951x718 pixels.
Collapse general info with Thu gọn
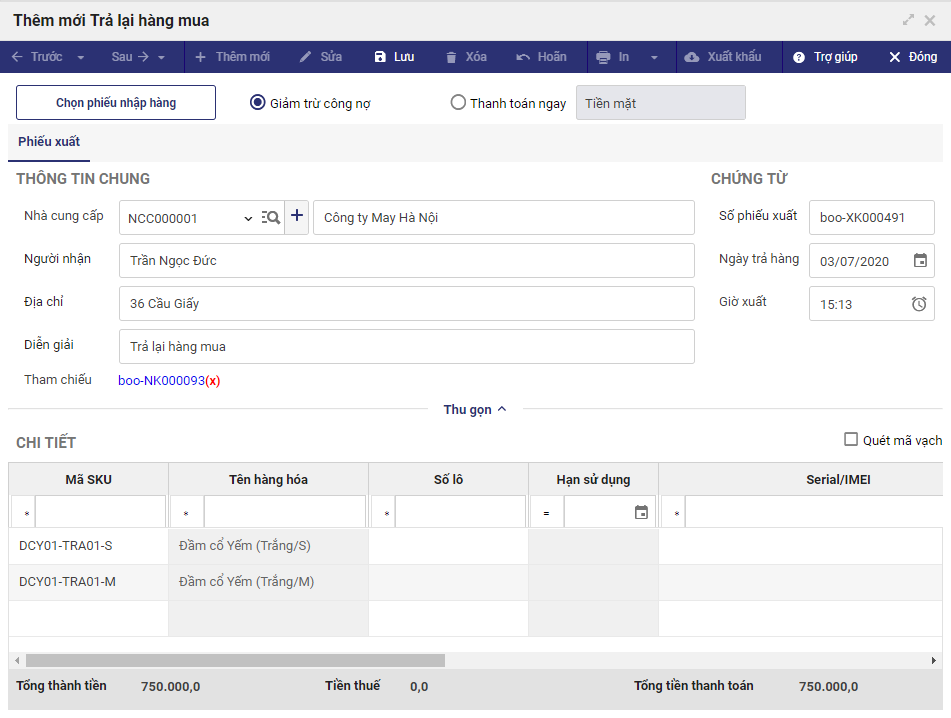[x=475, y=409]
